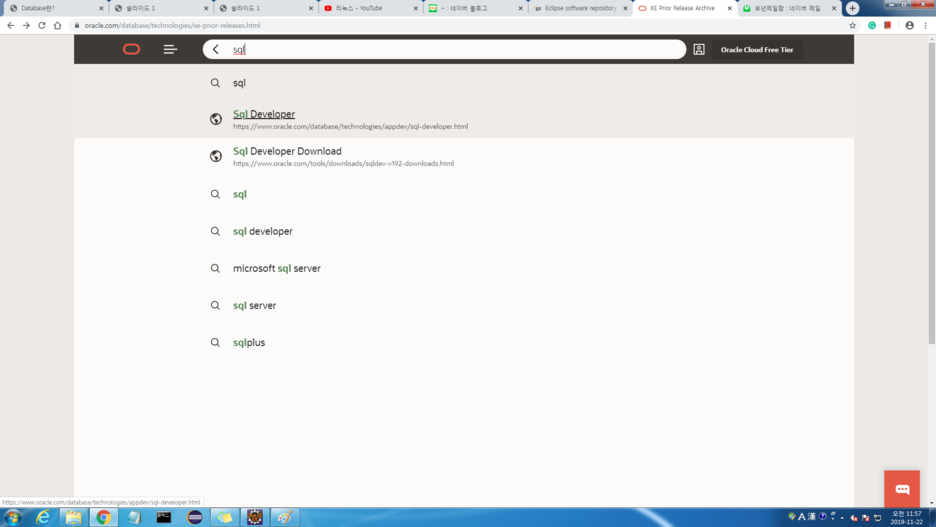The width and height of the screenshot is (936, 527).
Task: Click the browser home button
Action: 57,26
